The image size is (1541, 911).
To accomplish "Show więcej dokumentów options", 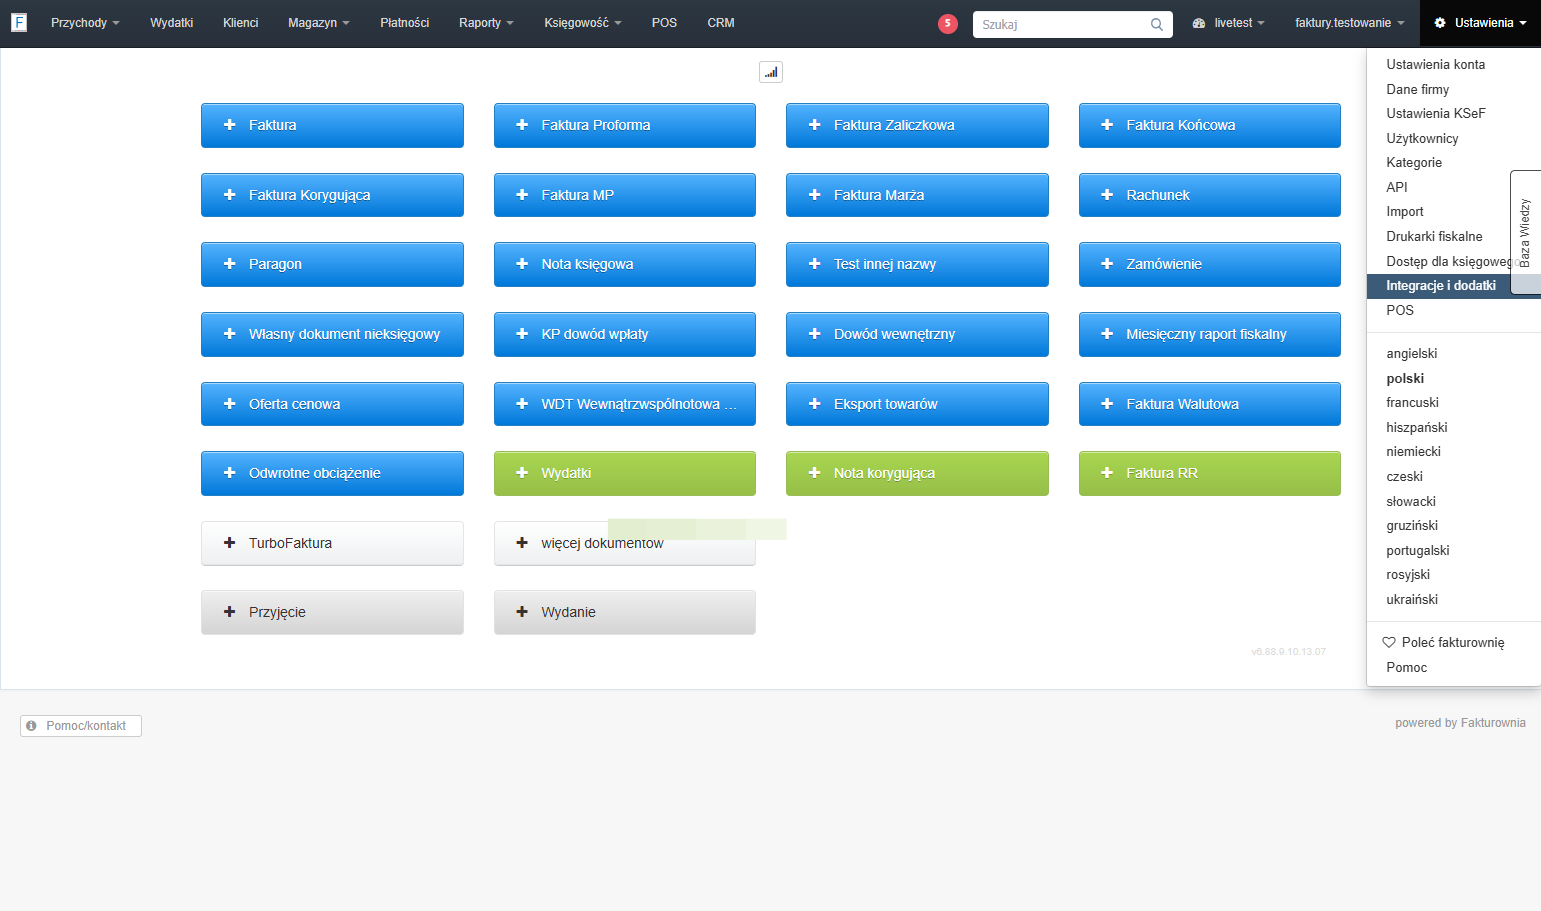I will (x=625, y=543).
